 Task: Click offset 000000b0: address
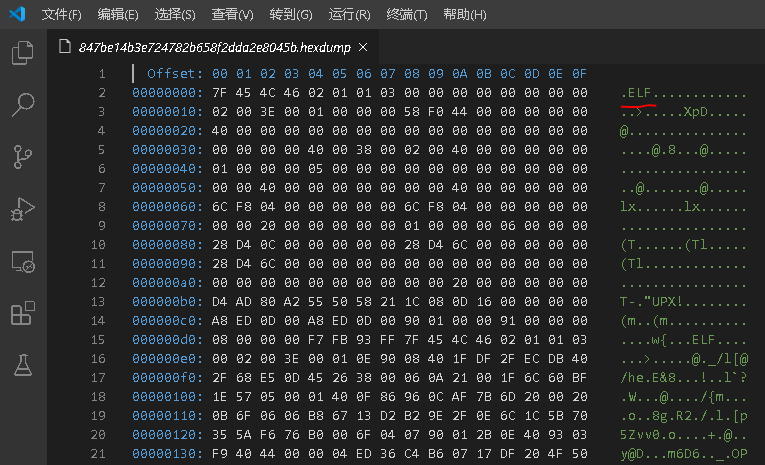pyautogui.click(x=167, y=302)
